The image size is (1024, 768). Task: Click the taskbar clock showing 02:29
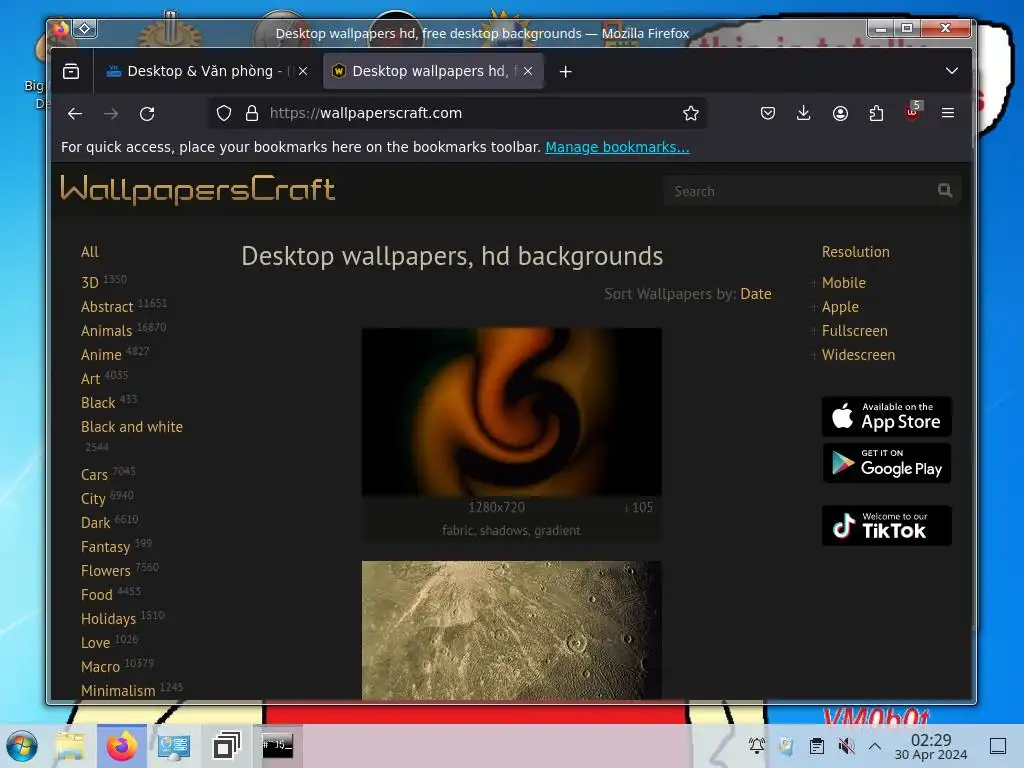coord(931,747)
